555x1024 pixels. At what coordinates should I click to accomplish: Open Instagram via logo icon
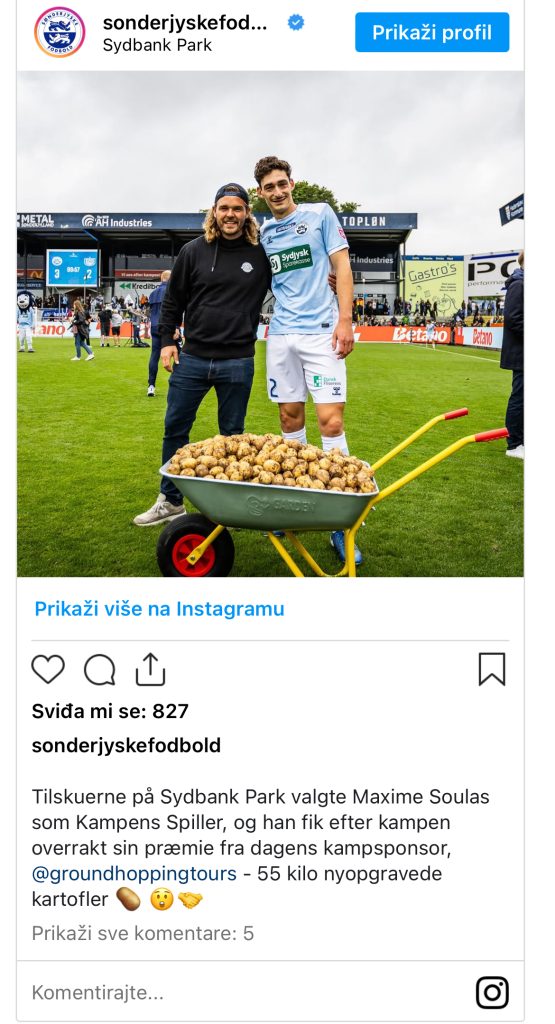point(492,993)
